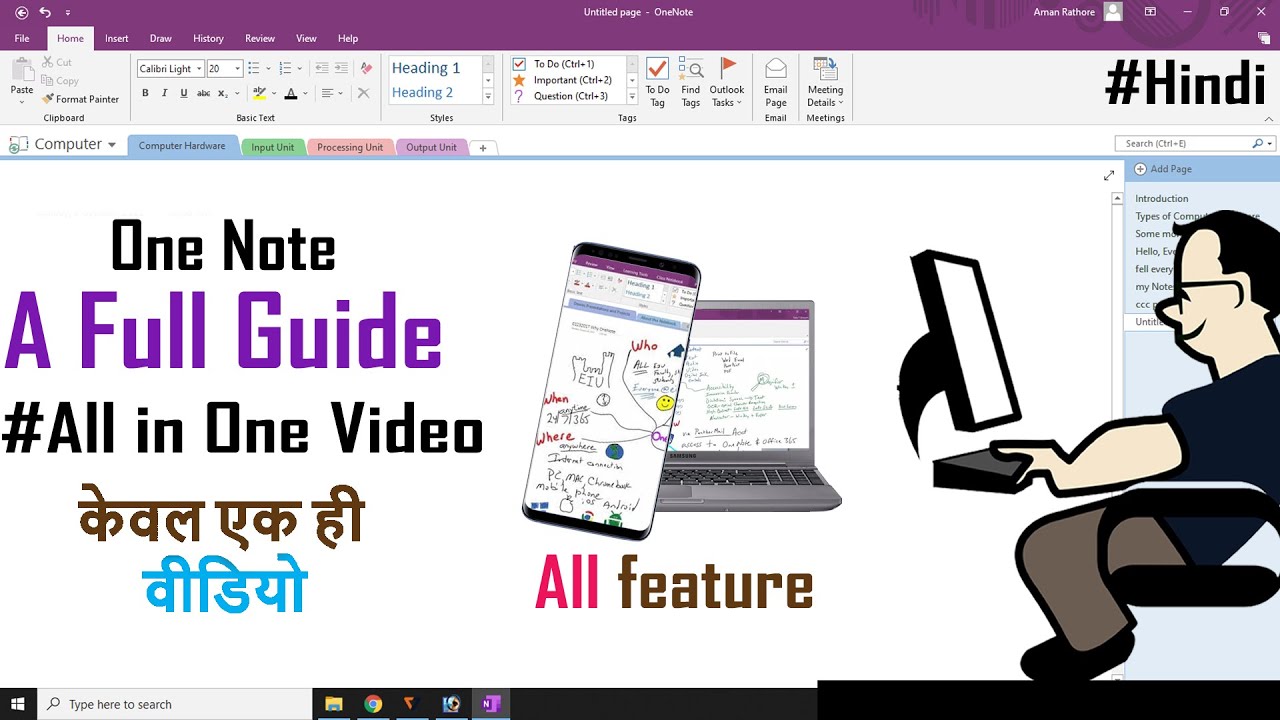Click the notebook pane icon below the window controls
Screen dimensions: 1280x720
click(1264, 38)
